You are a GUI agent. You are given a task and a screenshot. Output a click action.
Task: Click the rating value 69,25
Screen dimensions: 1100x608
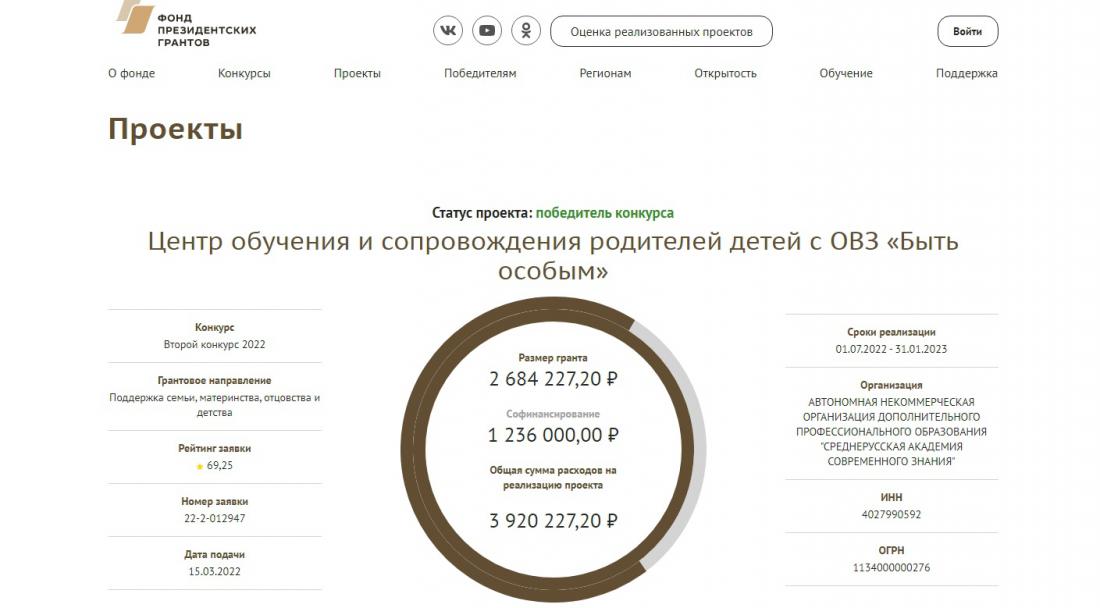point(220,465)
